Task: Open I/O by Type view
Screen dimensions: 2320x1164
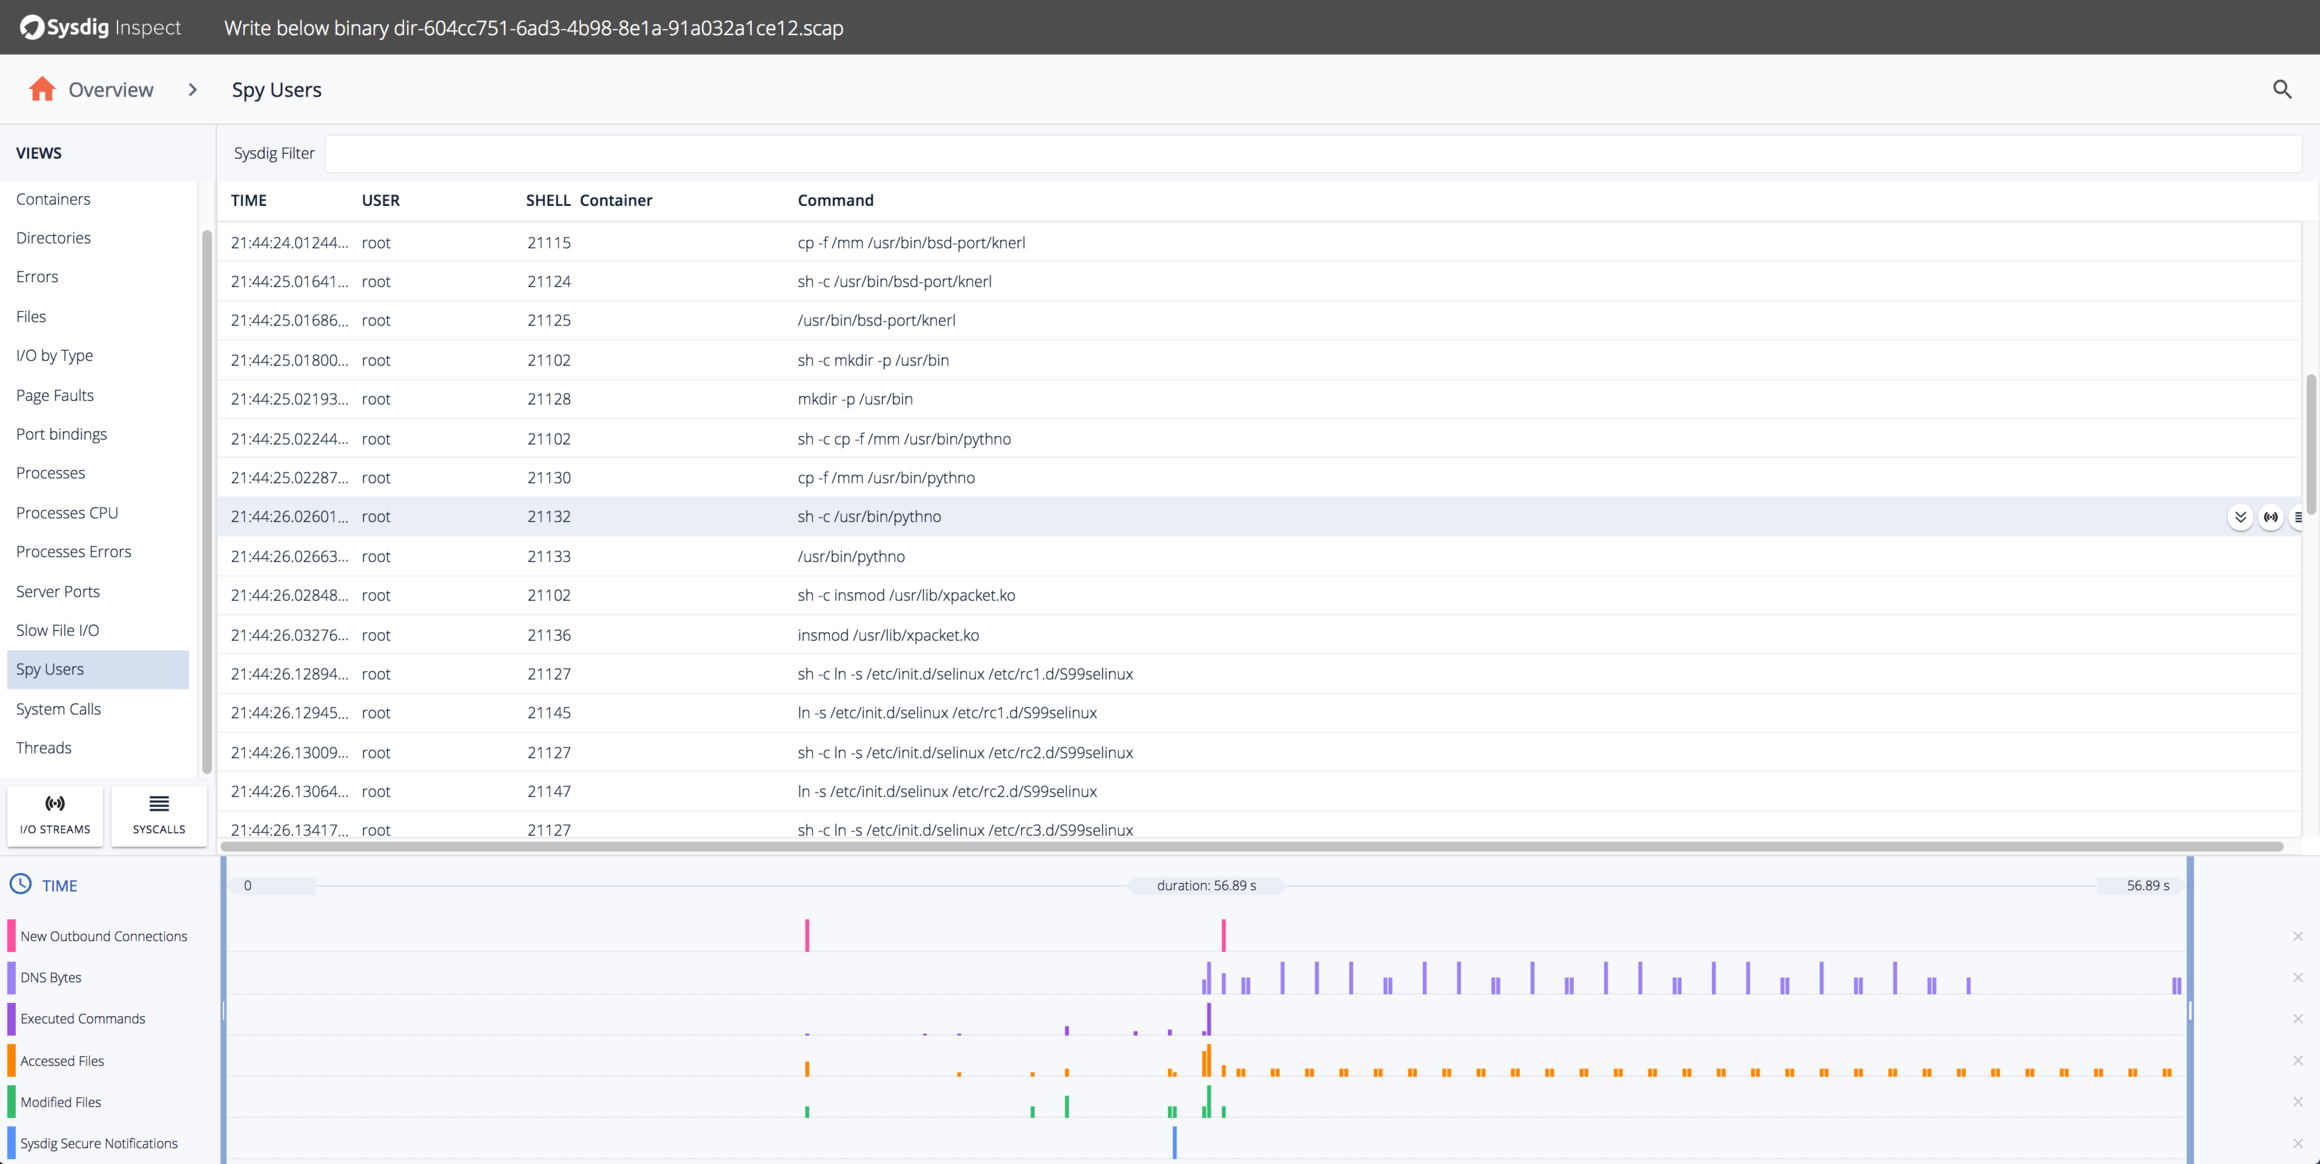Action: point(54,355)
